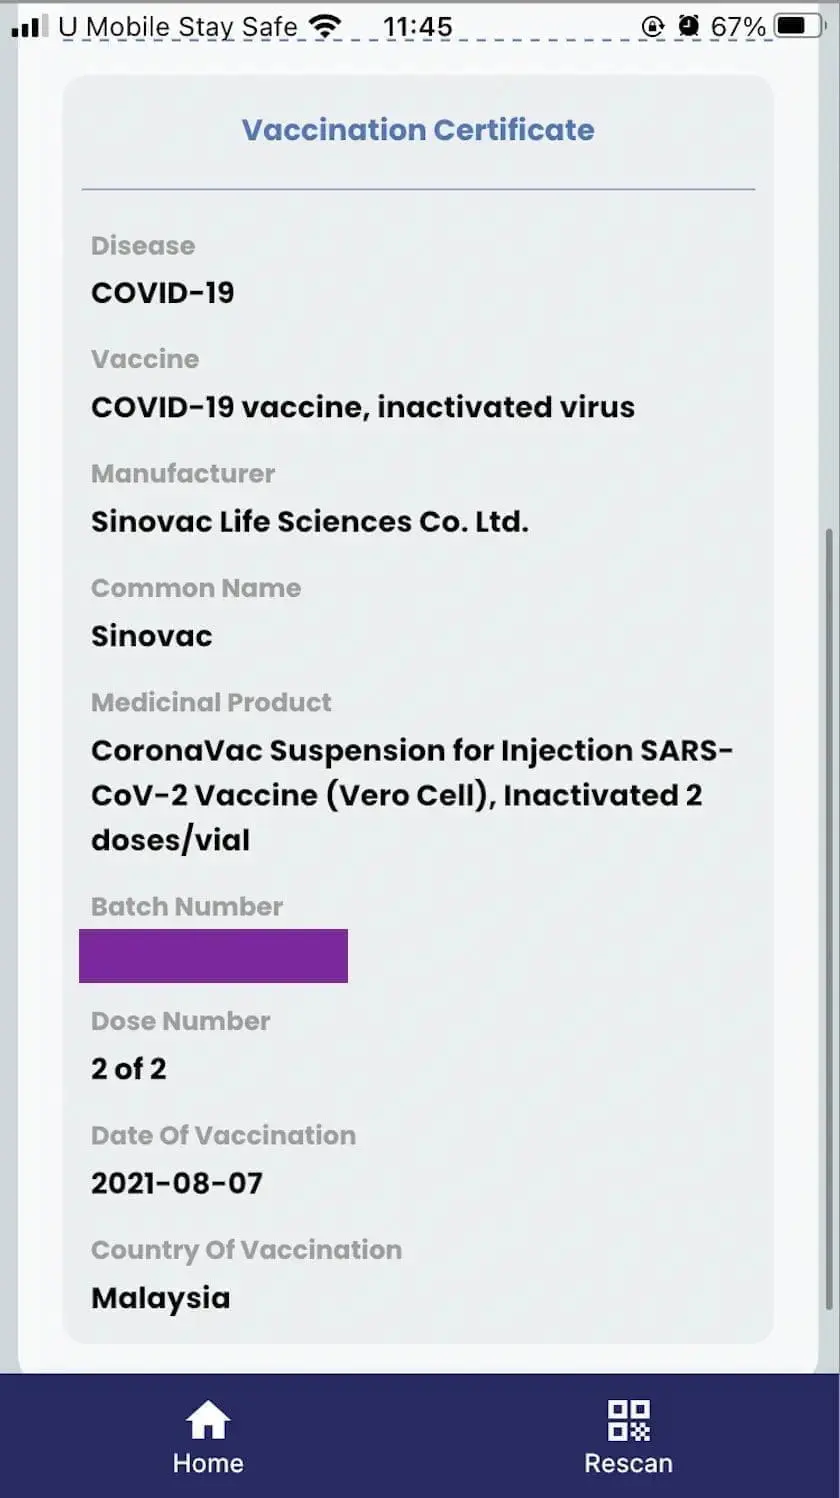Image resolution: width=840 pixels, height=1498 pixels.
Task: Click the Vaccination Certificate heading
Action: point(418,130)
